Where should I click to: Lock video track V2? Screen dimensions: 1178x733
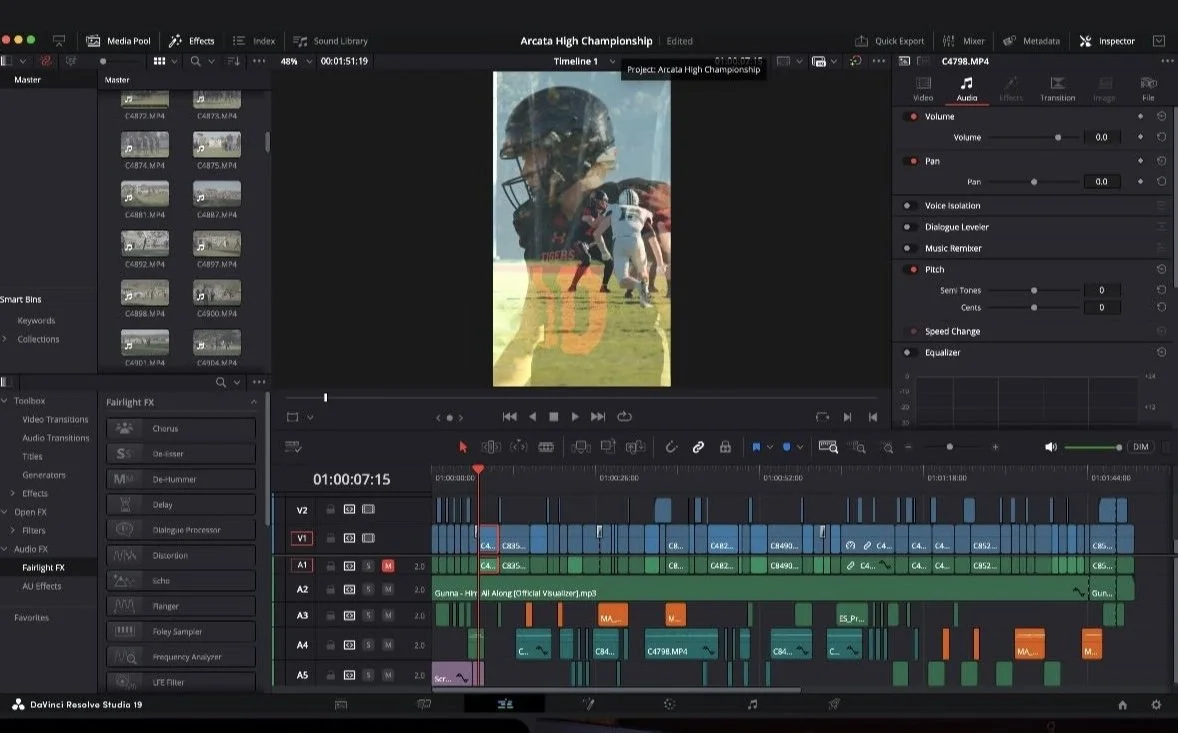click(330, 509)
